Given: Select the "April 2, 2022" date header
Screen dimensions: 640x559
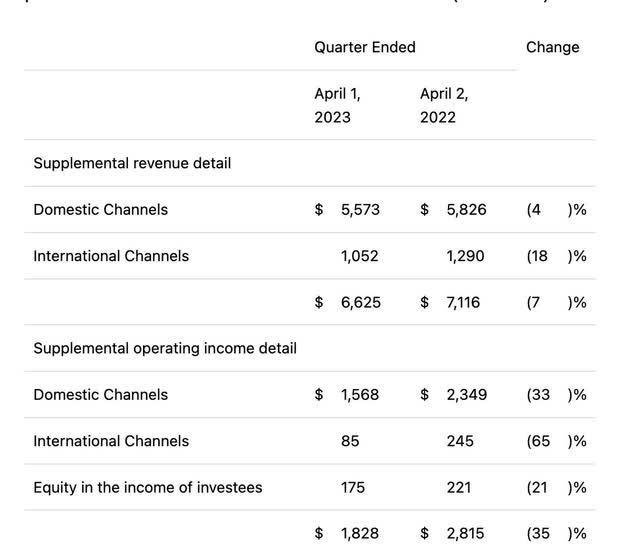Looking at the screenshot, I should (x=444, y=105).
